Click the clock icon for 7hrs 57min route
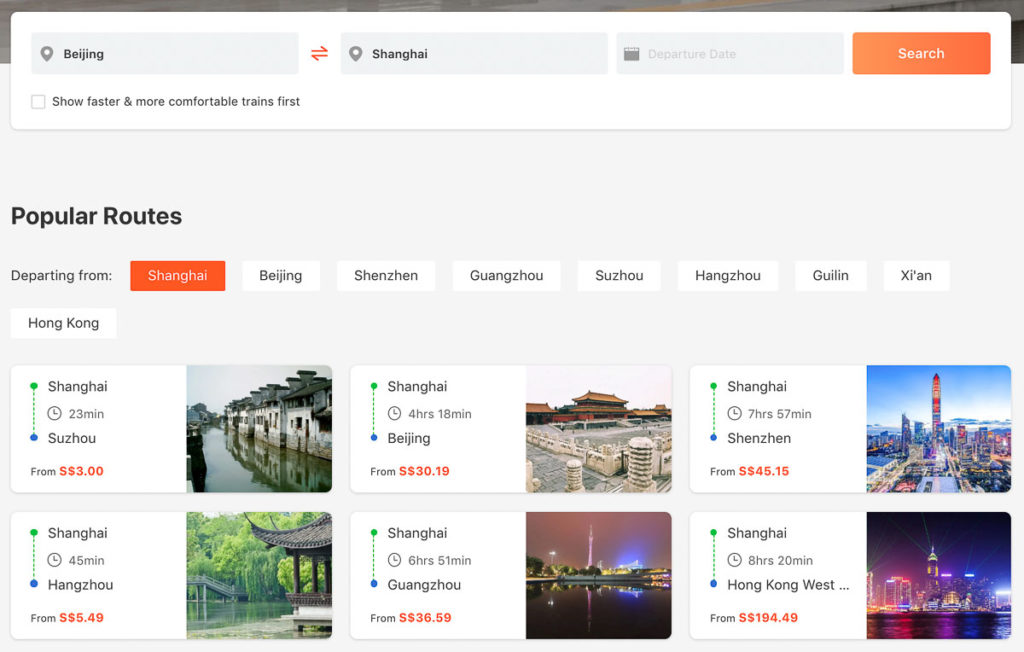This screenshot has width=1024, height=652. coord(735,414)
